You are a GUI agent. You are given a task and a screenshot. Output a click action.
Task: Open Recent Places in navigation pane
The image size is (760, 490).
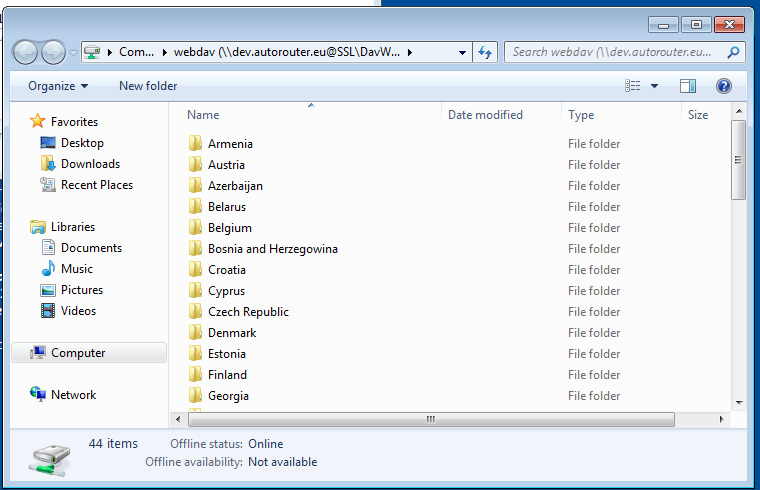pyautogui.click(x=87, y=185)
